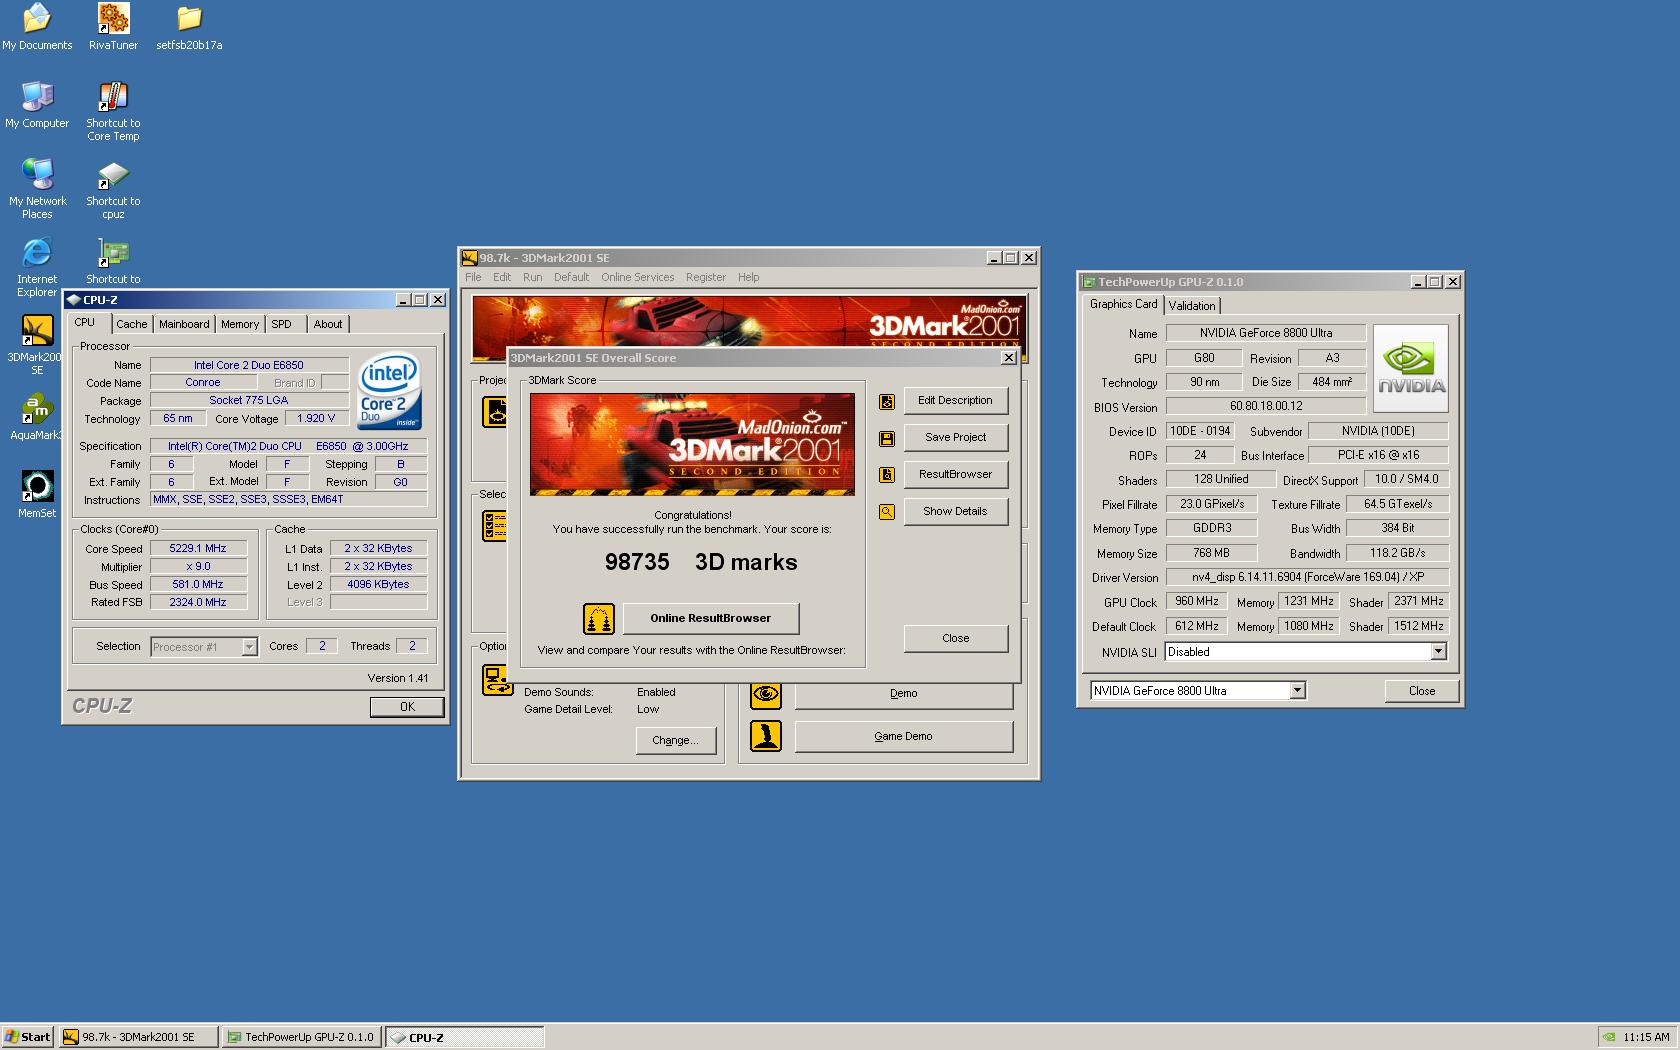Switch to GPU-Z taskbar item
This screenshot has height=1050, width=1680.
302,1037
